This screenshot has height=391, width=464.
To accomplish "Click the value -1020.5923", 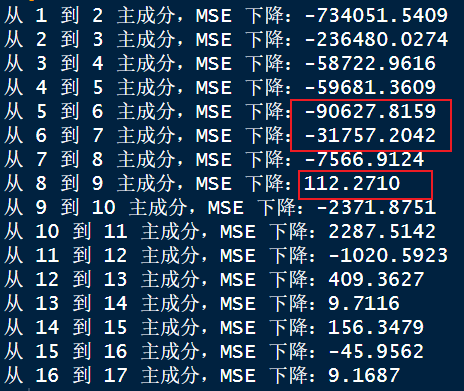I will click(388, 255).
